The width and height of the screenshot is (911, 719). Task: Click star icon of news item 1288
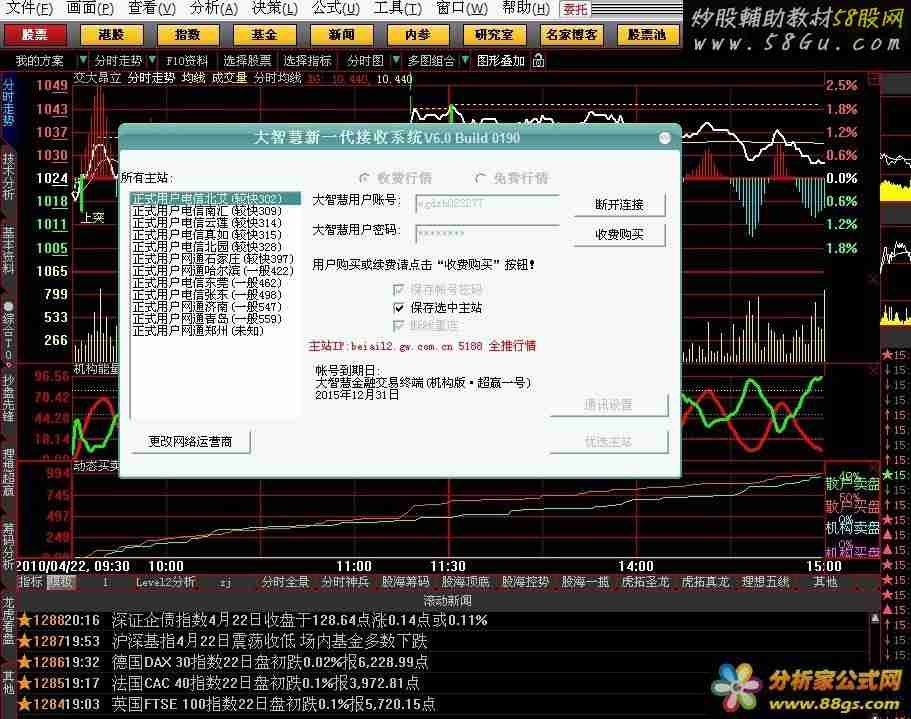tap(24, 620)
